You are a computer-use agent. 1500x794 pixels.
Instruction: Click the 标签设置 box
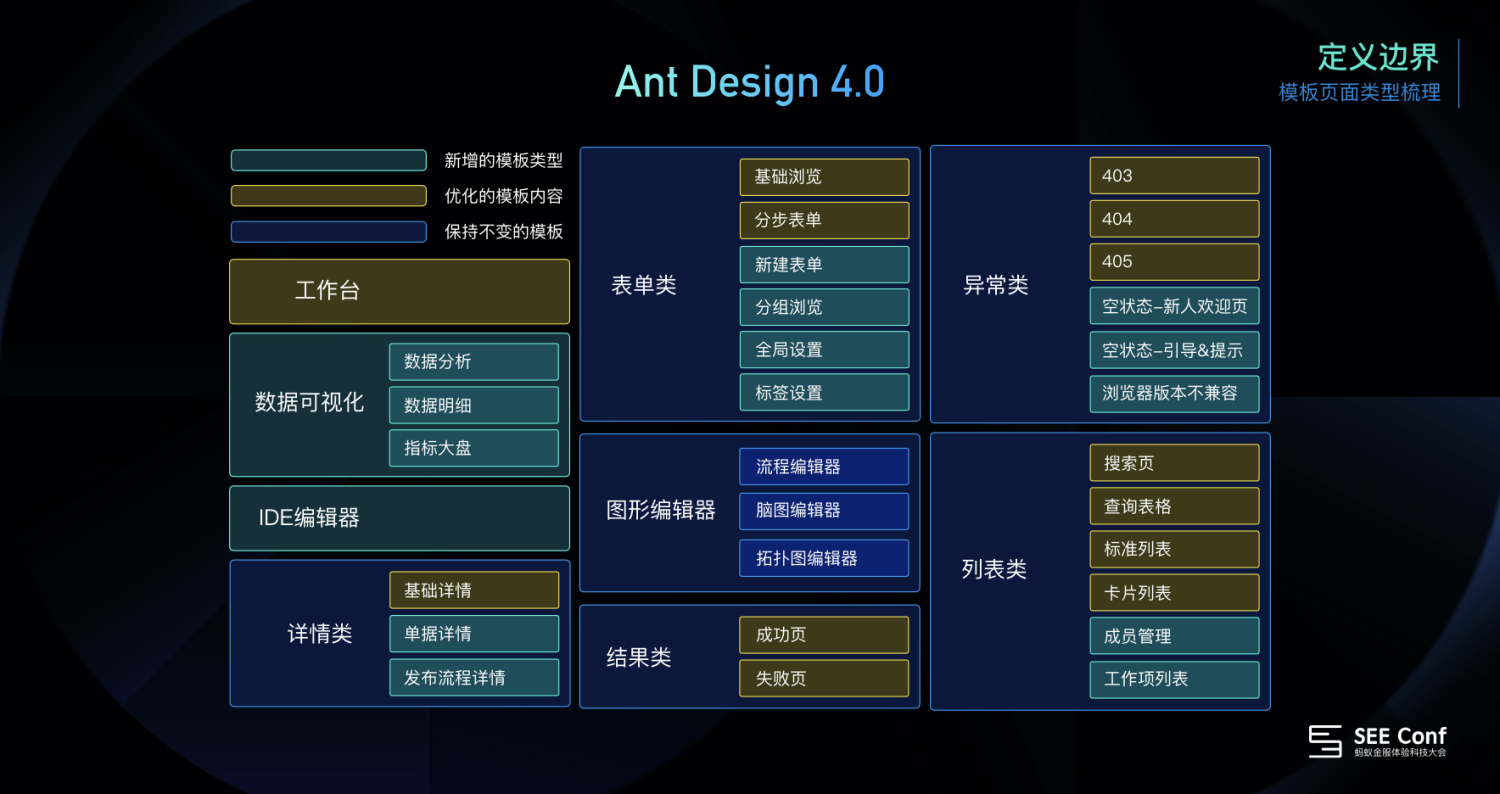click(x=824, y=392)
